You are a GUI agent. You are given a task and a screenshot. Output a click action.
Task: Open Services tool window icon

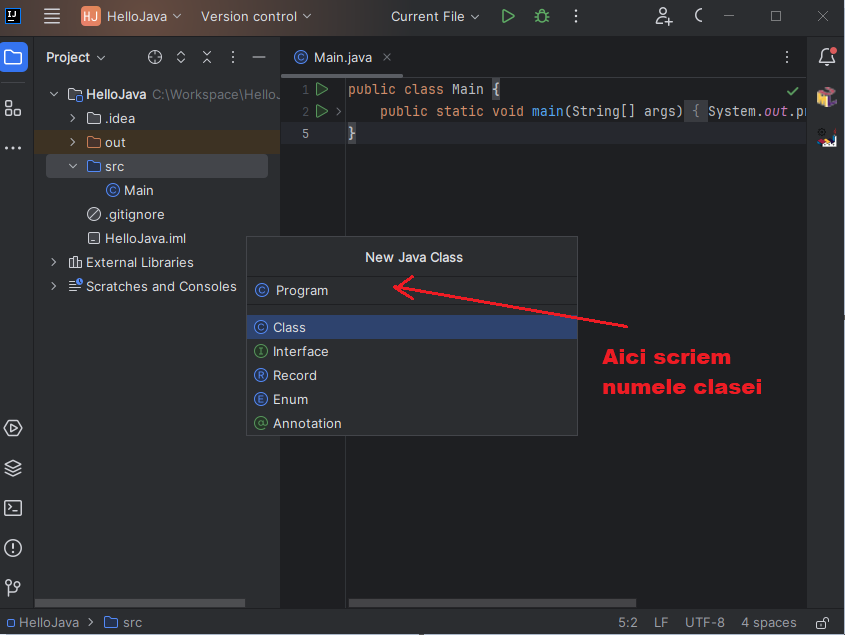point(13,428)
